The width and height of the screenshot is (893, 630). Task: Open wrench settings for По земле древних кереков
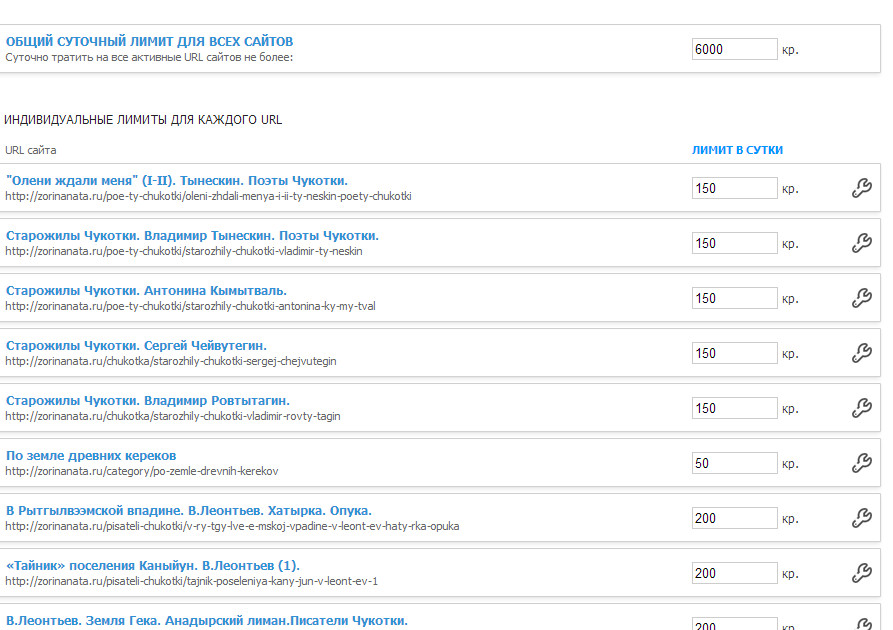click(x=862, y=463)
